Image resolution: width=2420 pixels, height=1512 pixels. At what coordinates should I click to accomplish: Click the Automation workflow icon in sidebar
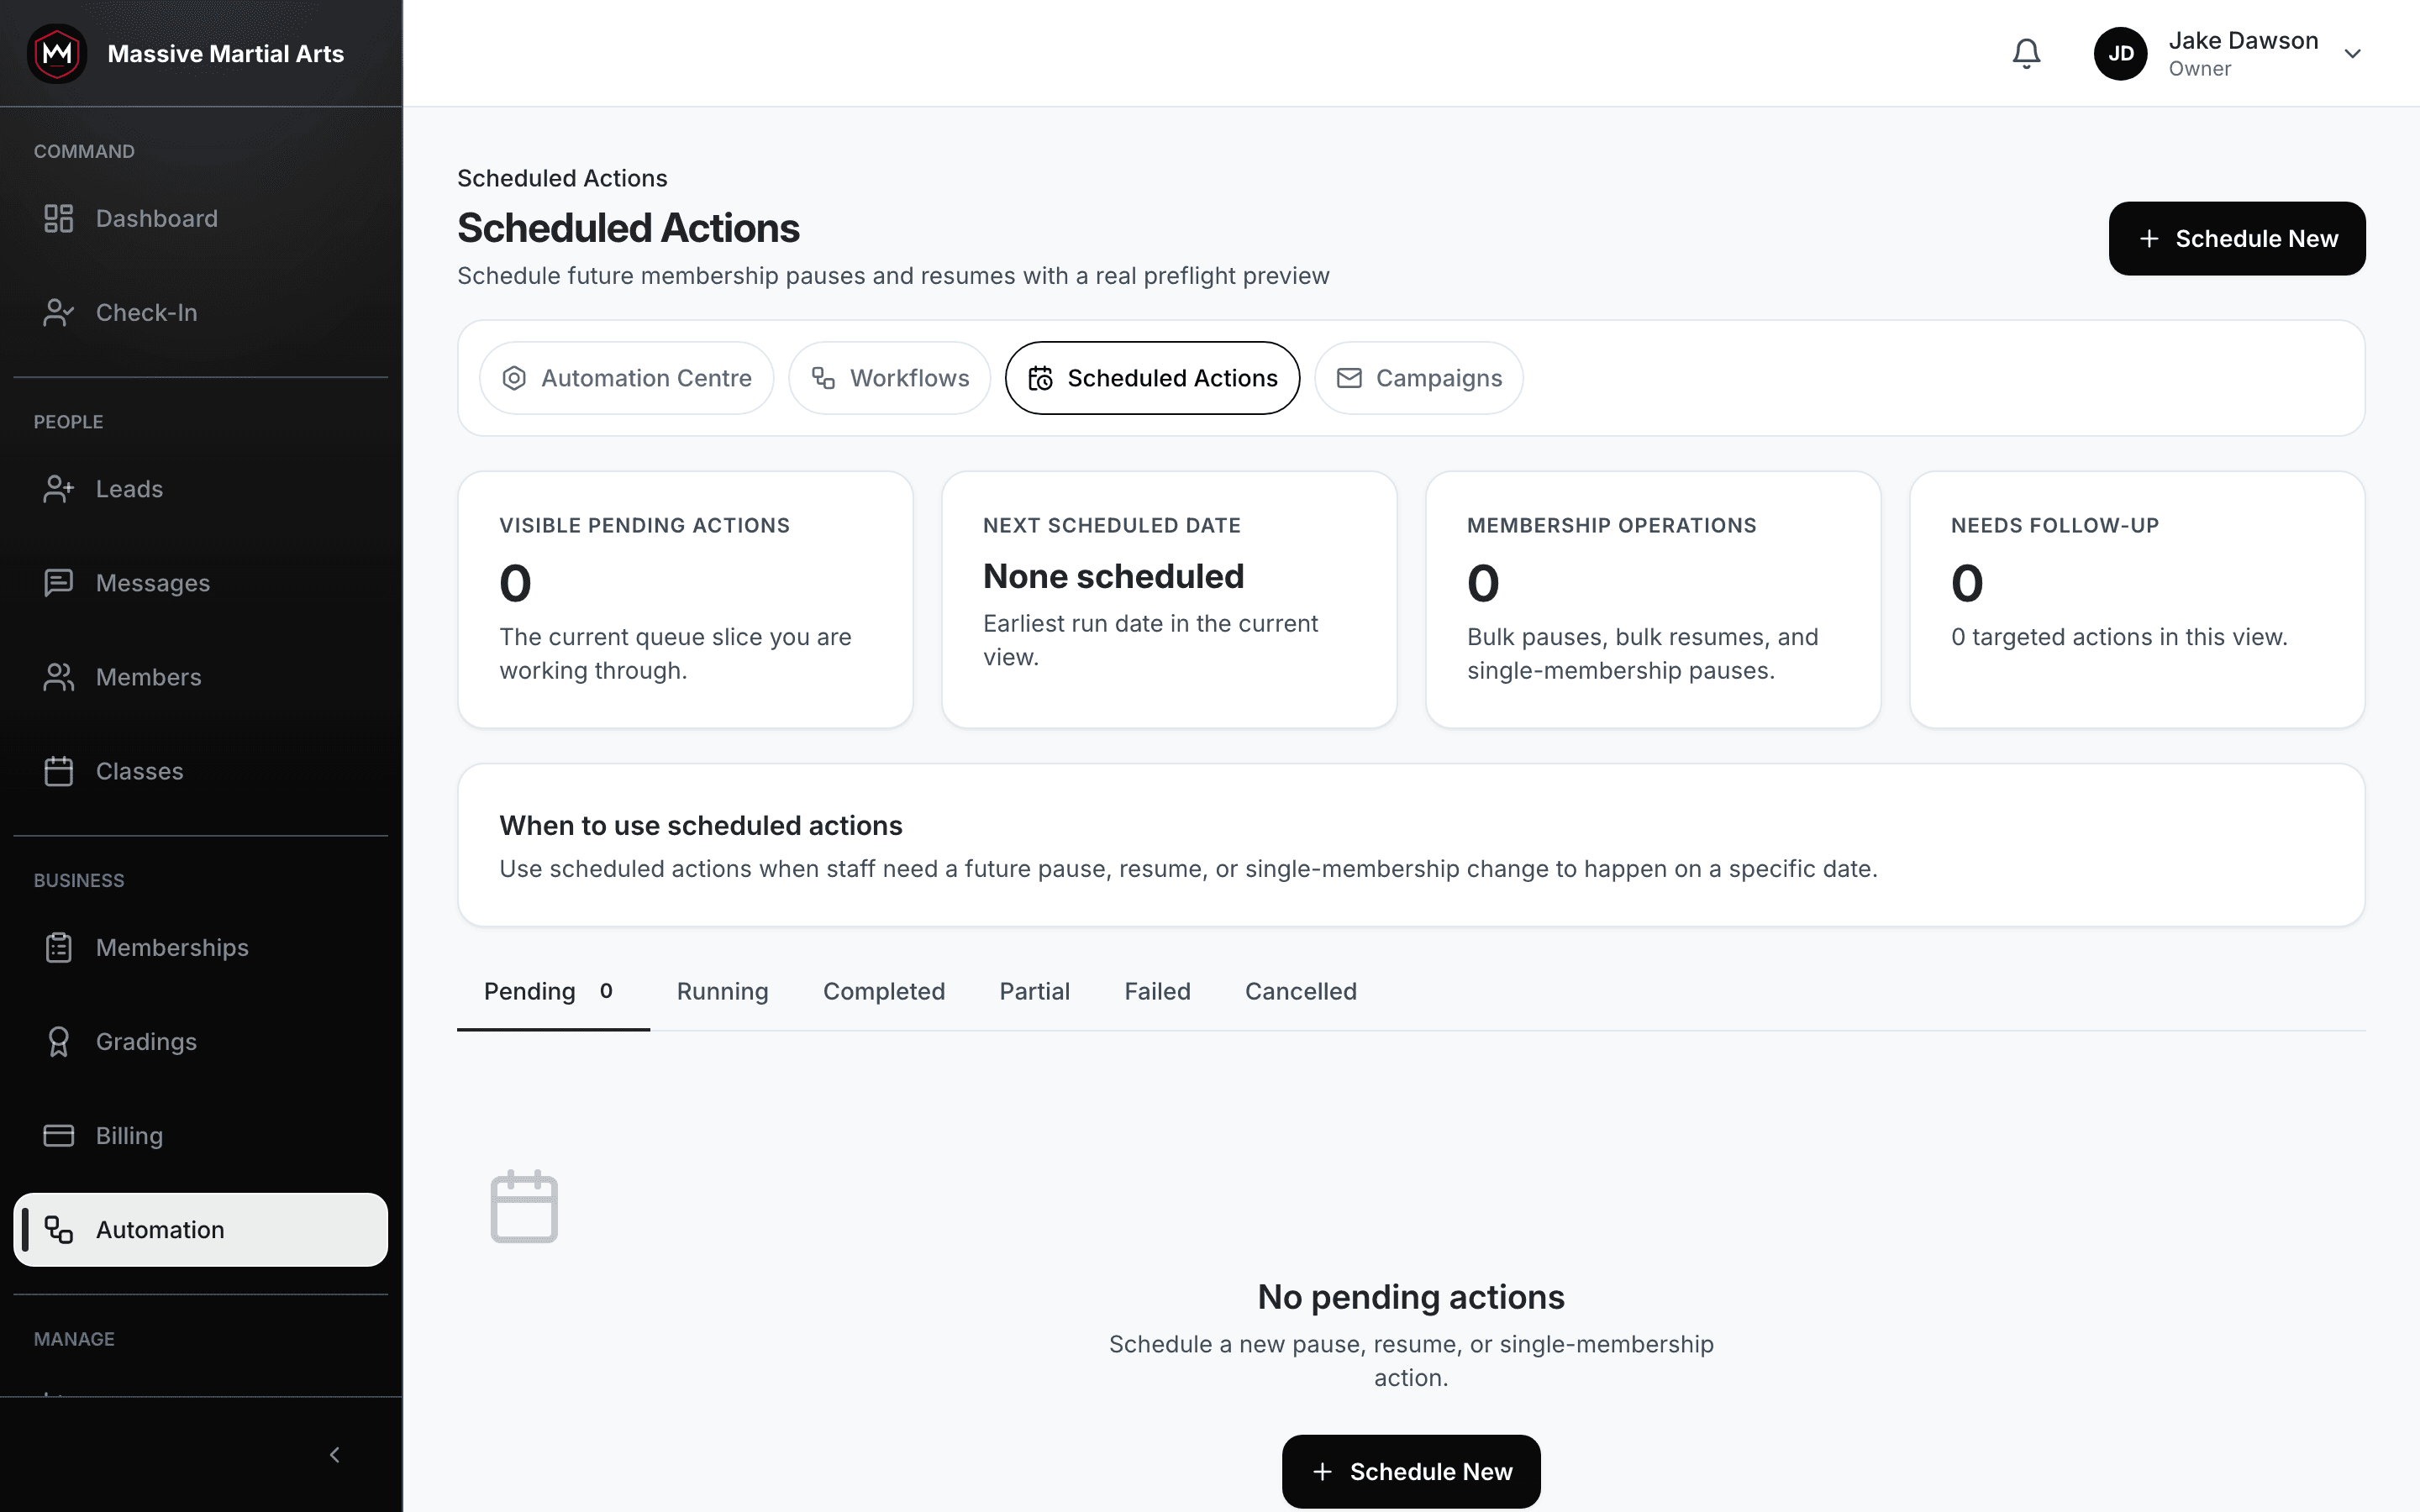click(59, 1229)
